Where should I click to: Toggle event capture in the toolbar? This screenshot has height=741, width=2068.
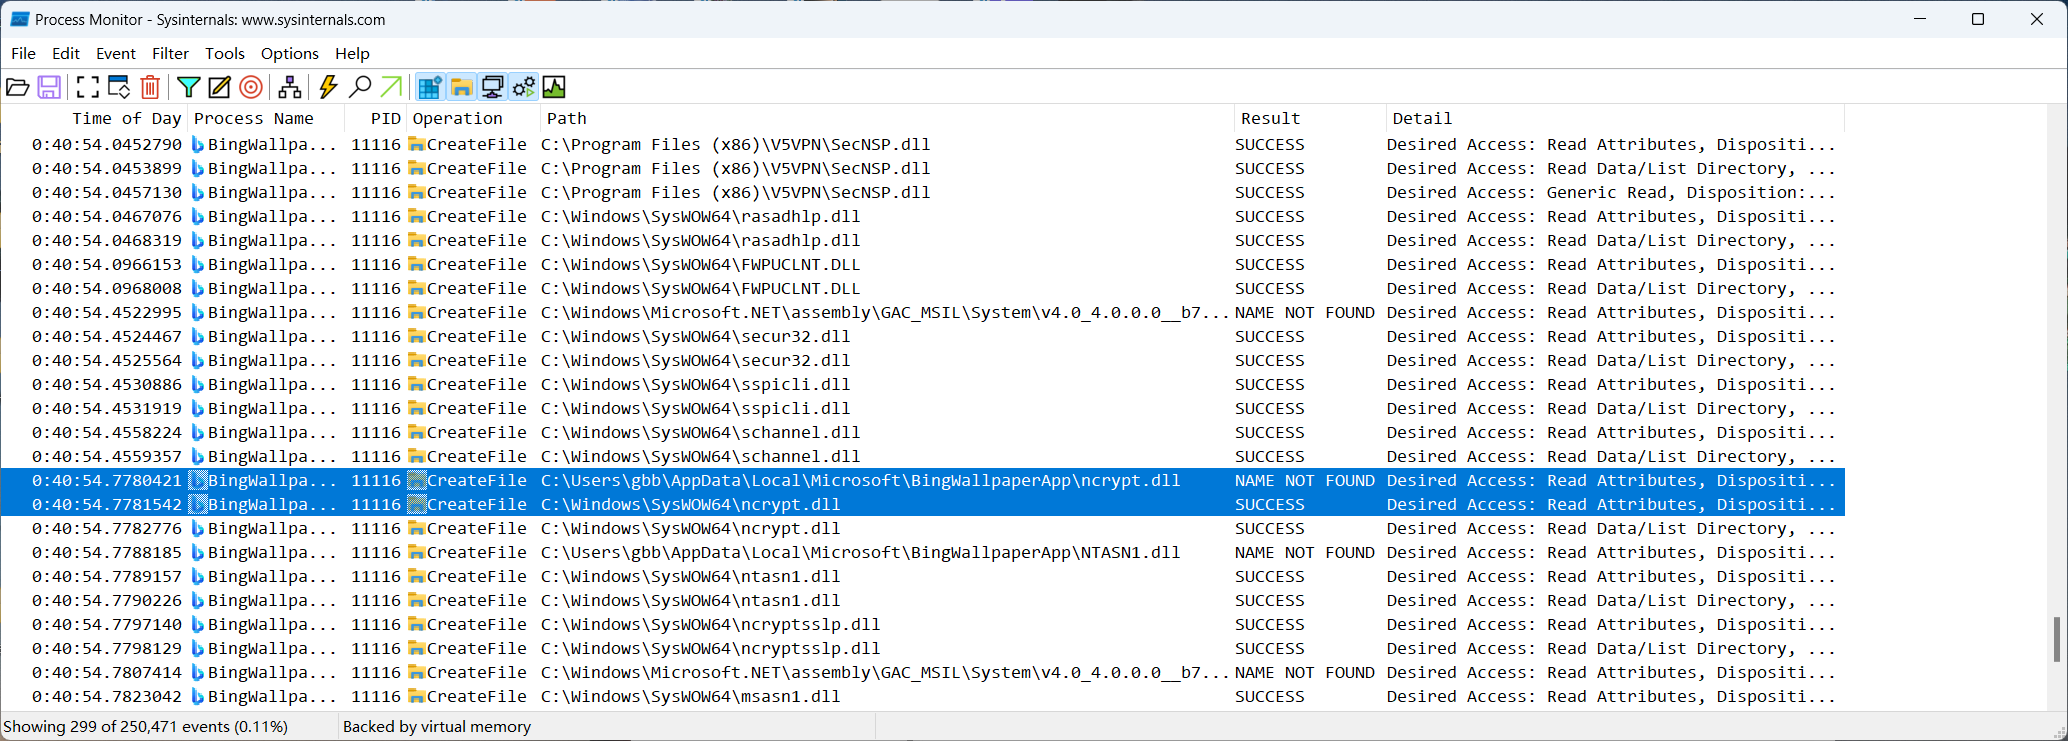88,87
